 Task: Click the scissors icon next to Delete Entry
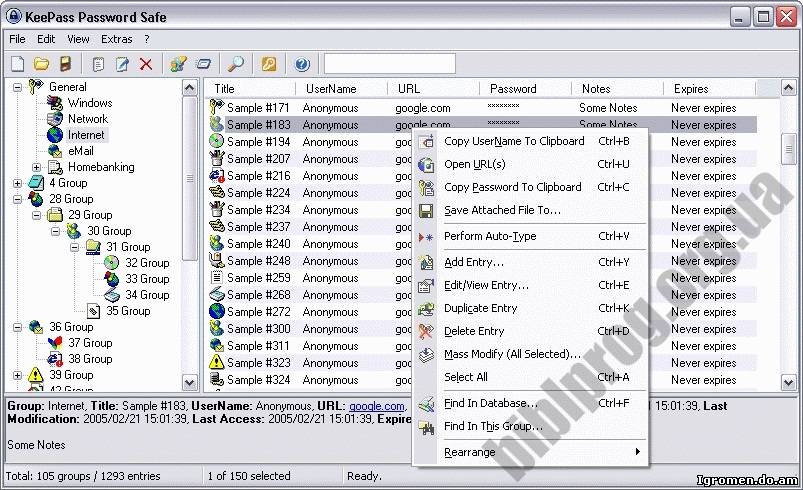426,331
